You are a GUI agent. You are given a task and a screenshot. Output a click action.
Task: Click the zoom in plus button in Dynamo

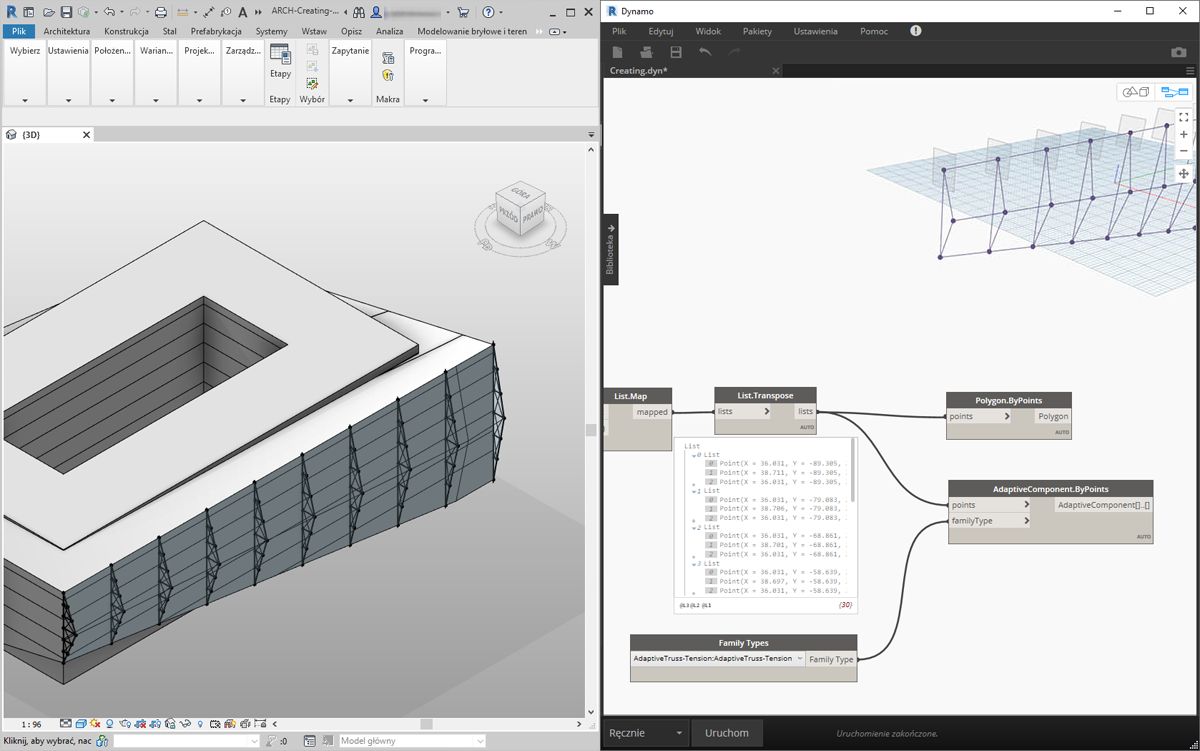click(1184, 135)
